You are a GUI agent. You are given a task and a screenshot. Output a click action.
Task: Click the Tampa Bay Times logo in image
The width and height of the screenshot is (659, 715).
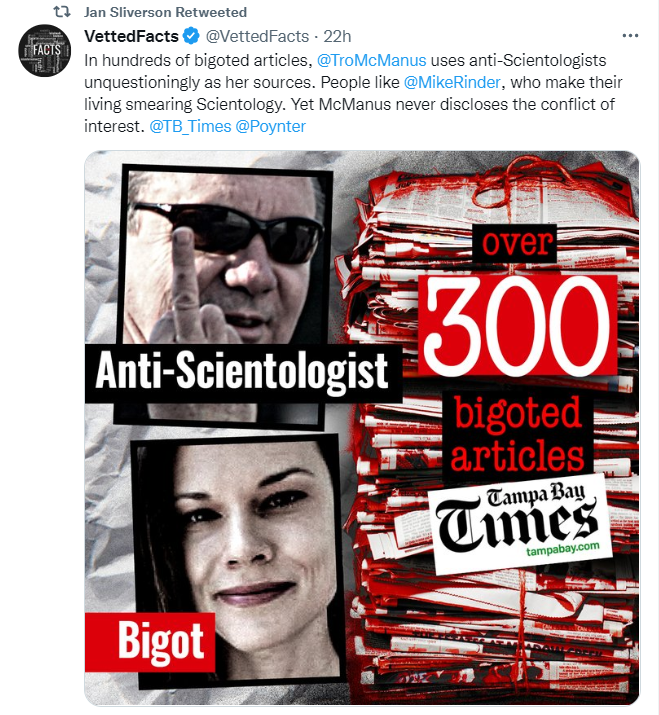pyautogui.click(x=520, y=523)
